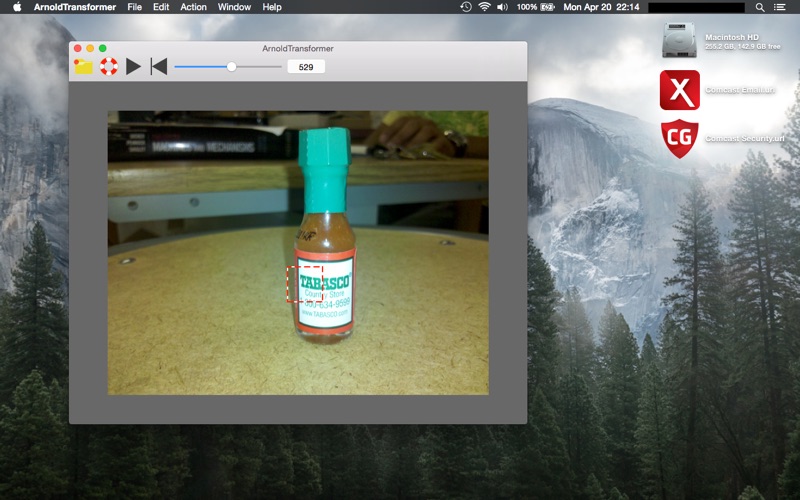Click the frame number field showing 529
The image size is (800, 500).
coord(306,67)
